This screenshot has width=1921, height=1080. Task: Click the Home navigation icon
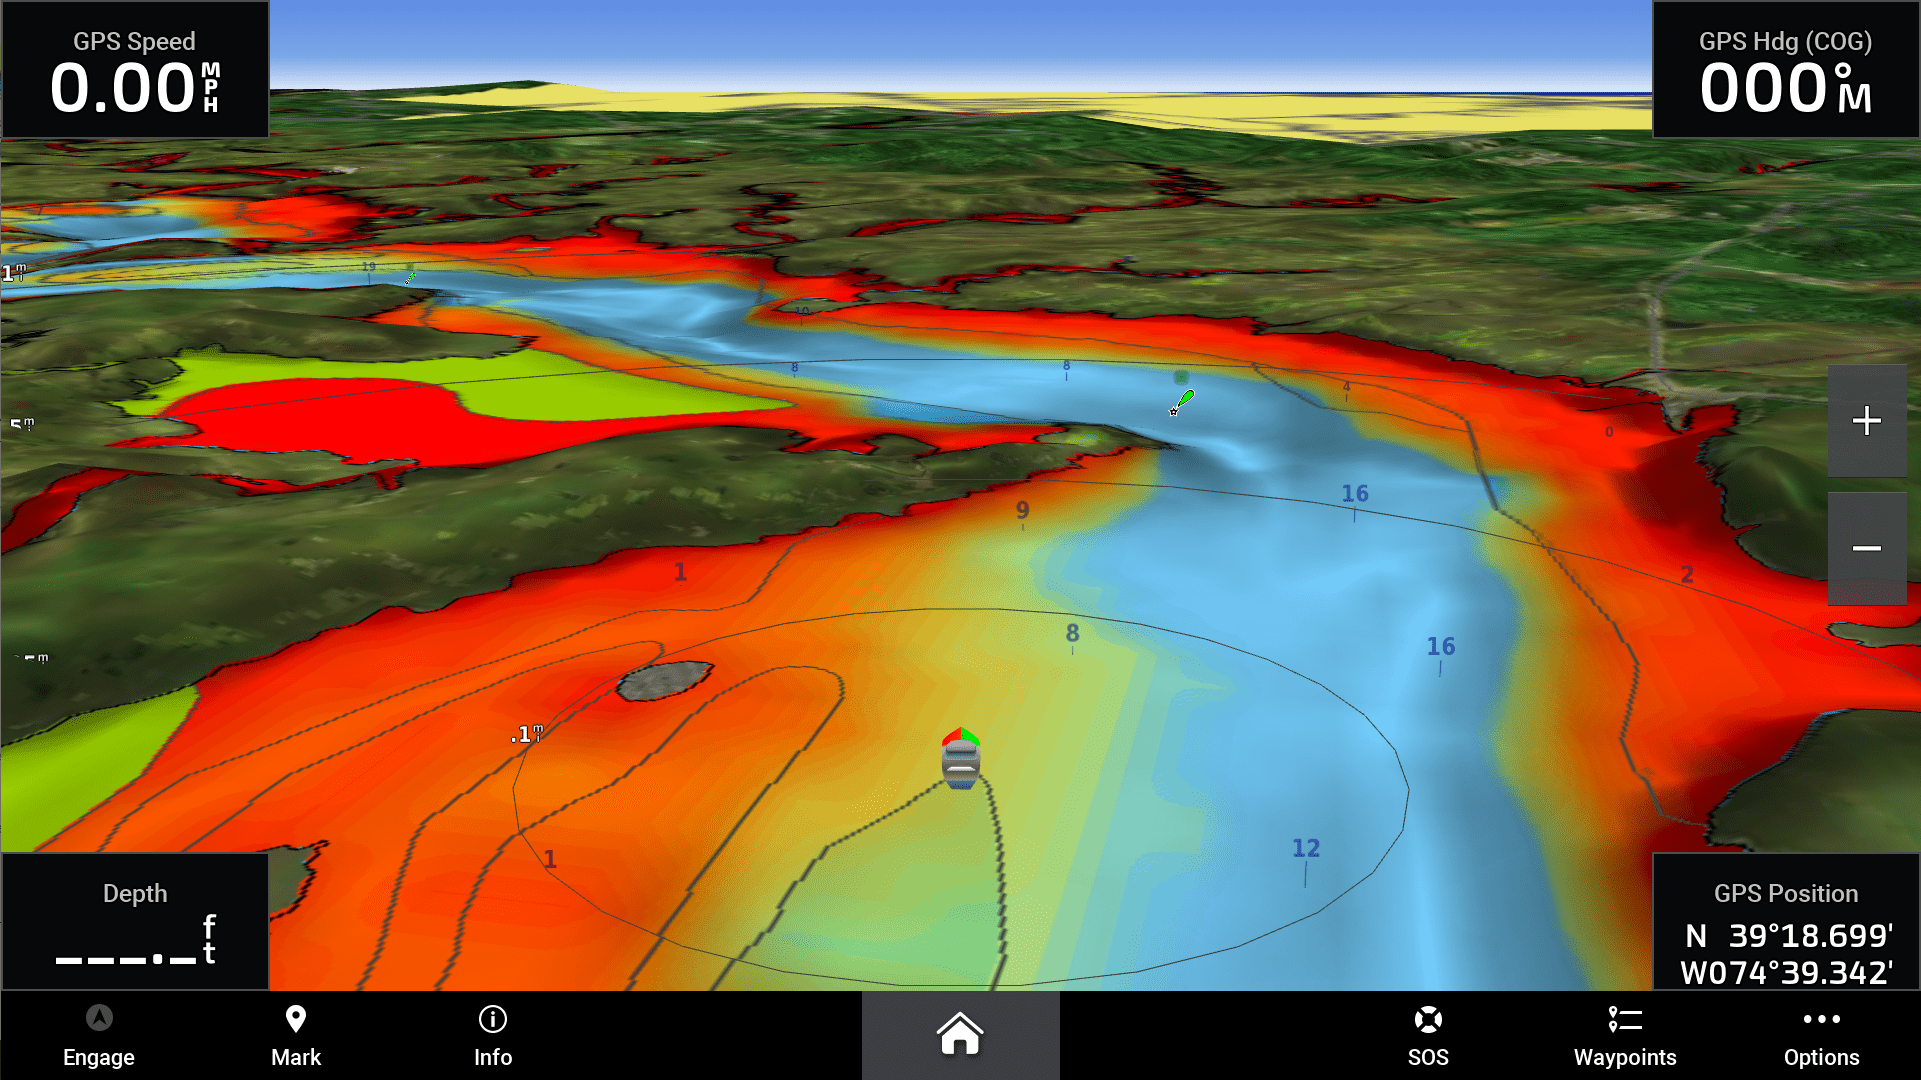click(x=960, y=1036)
